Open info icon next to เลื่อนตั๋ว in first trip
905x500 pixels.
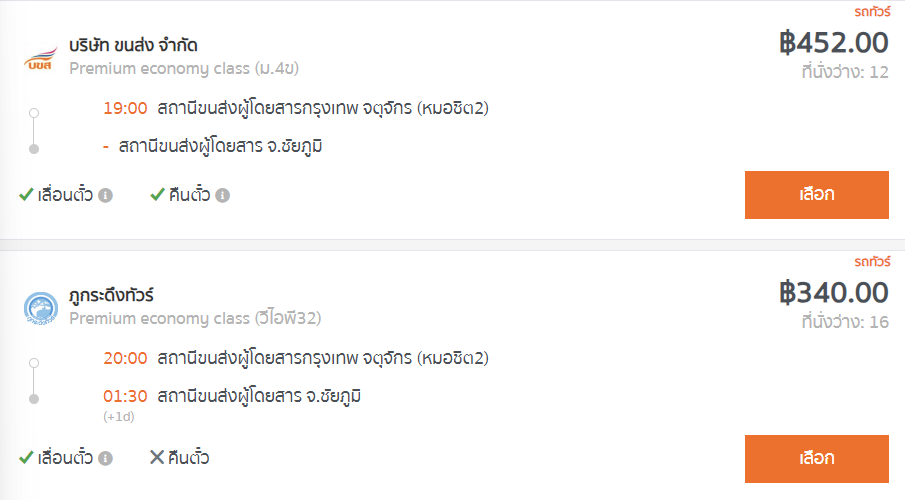point(105,196)
